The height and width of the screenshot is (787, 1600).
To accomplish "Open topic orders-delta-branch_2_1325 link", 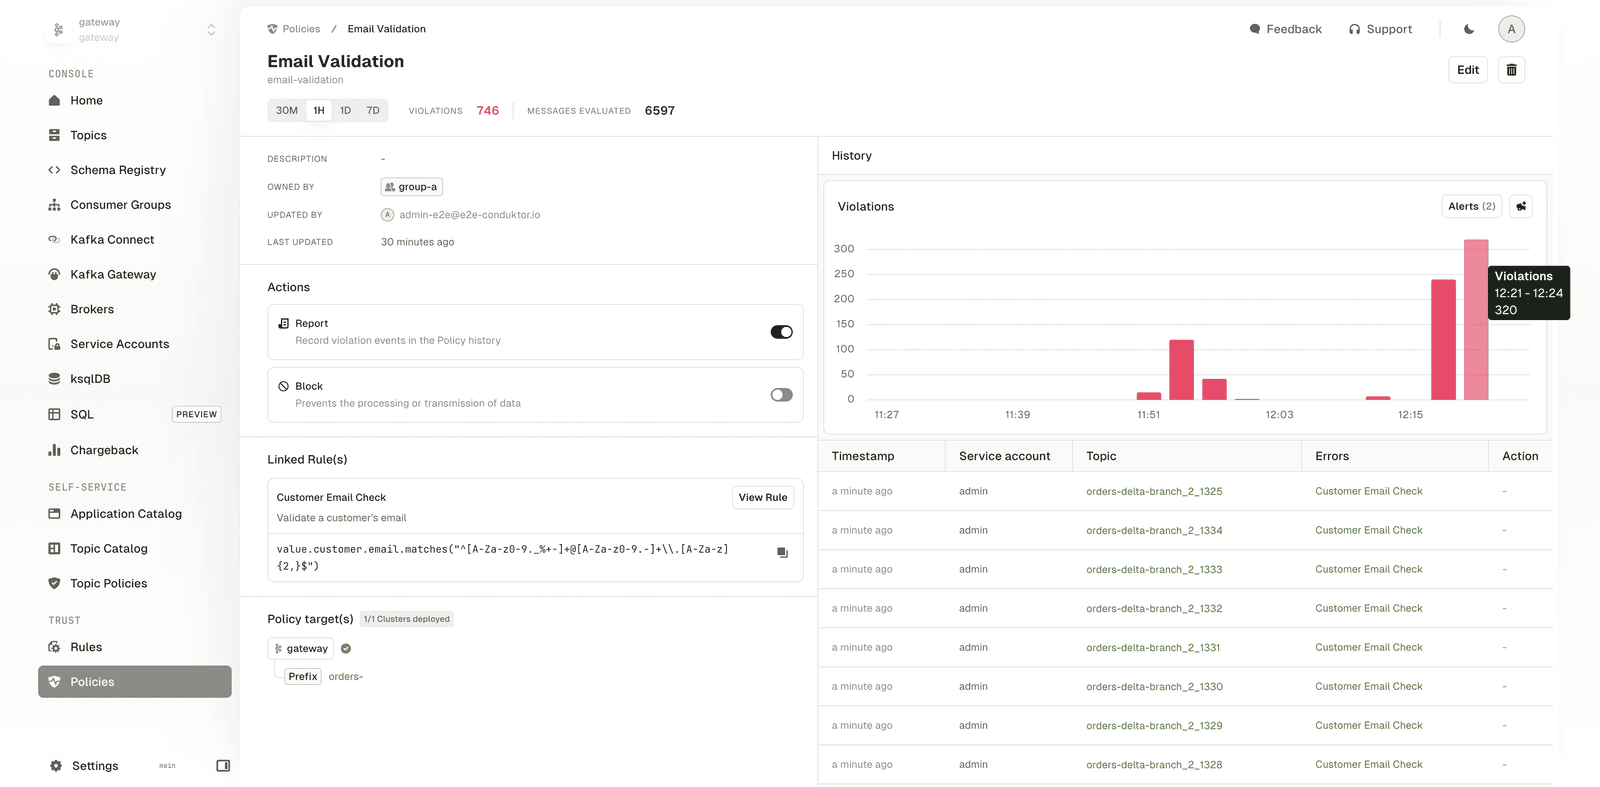I will (1154, 492).
